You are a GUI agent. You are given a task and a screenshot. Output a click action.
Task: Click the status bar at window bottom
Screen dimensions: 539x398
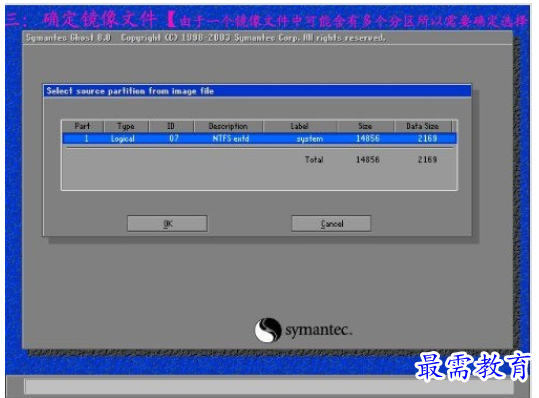click(269, 387)
